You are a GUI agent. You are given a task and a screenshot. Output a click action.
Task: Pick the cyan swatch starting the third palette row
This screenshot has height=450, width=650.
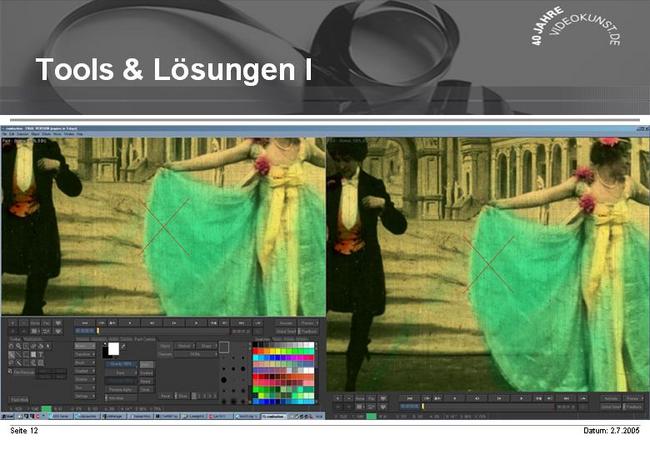click(255, 358)
